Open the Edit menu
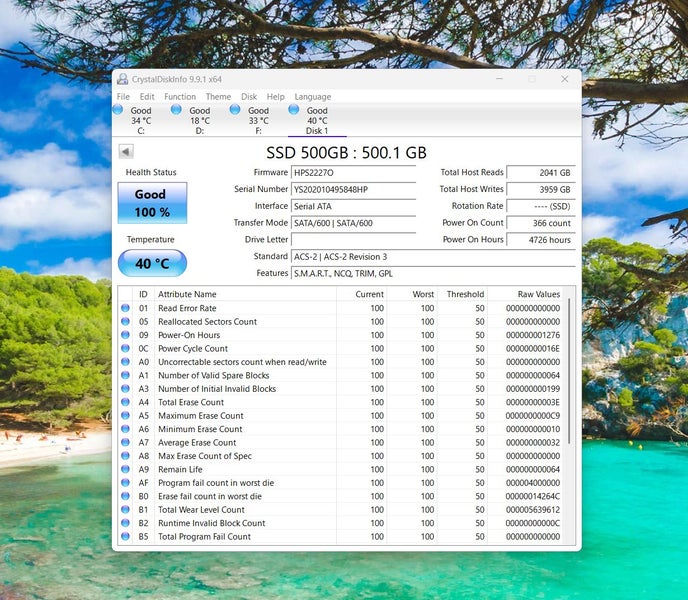Viewport: 688px width, 600px height. 147,97
